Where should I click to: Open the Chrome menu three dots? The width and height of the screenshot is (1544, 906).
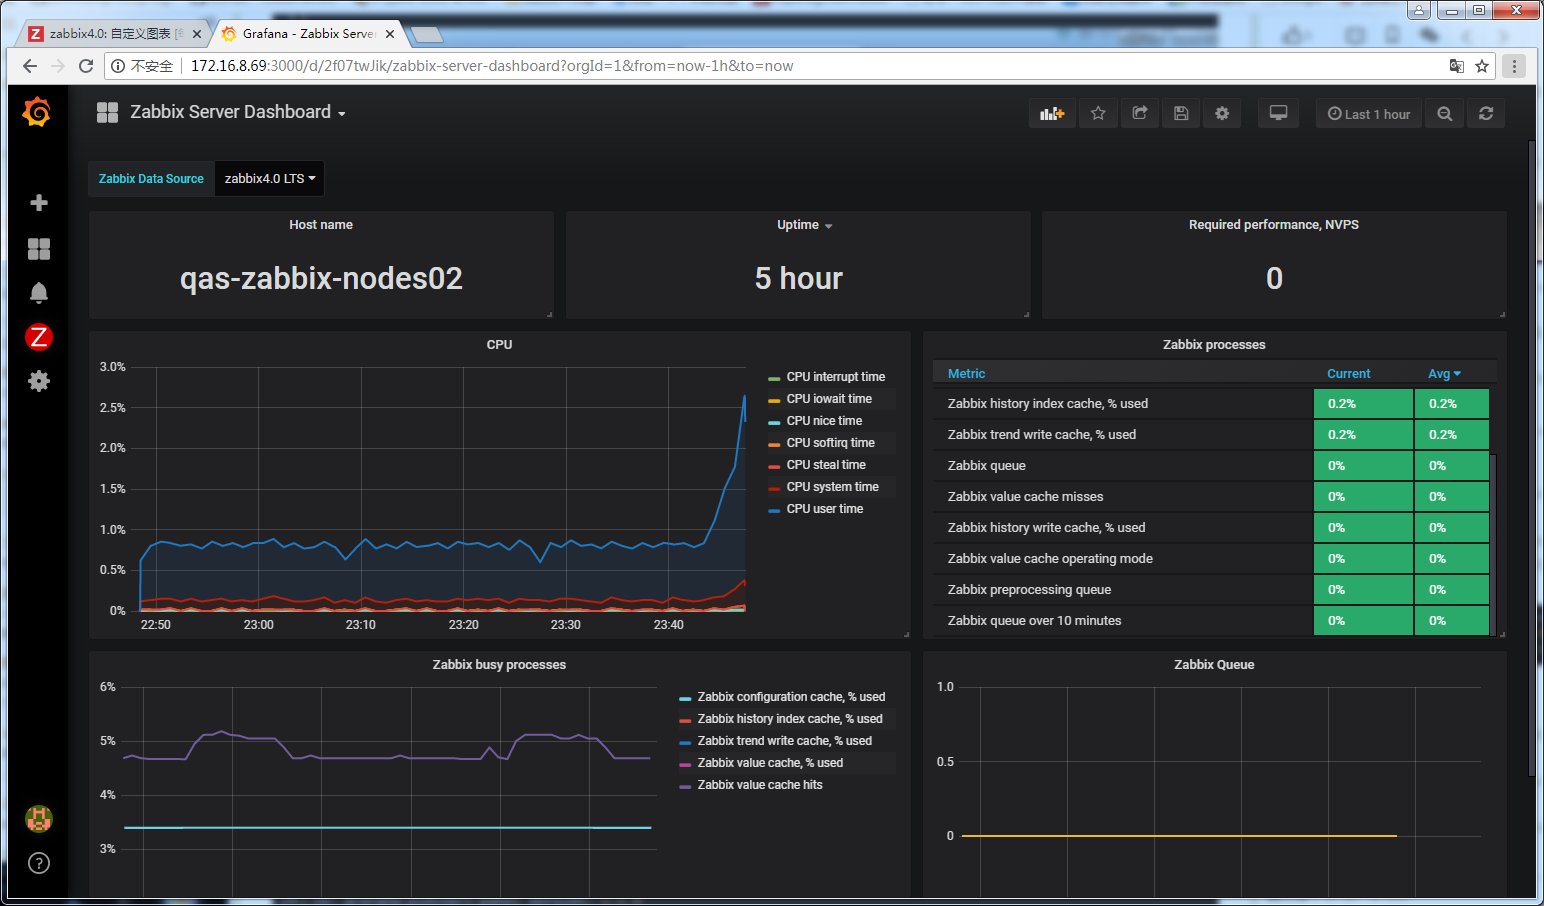[1514, 66]
